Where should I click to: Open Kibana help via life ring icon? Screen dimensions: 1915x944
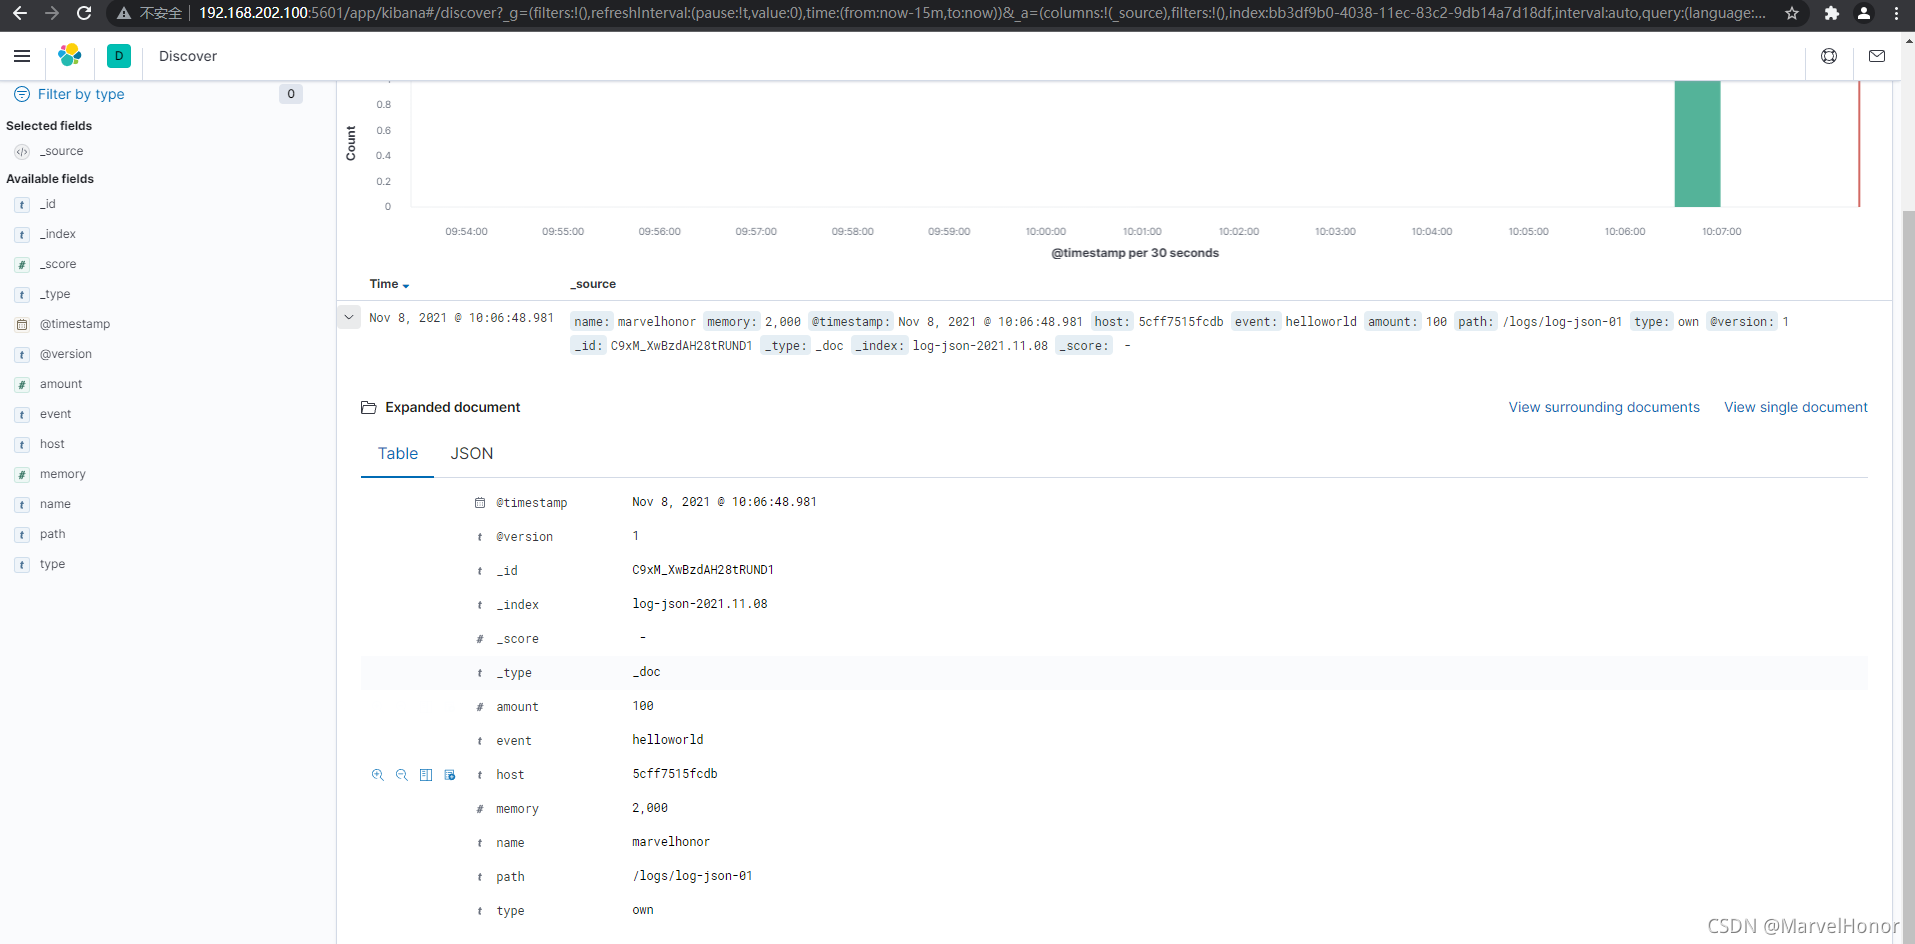click(x=1829, y=56)
